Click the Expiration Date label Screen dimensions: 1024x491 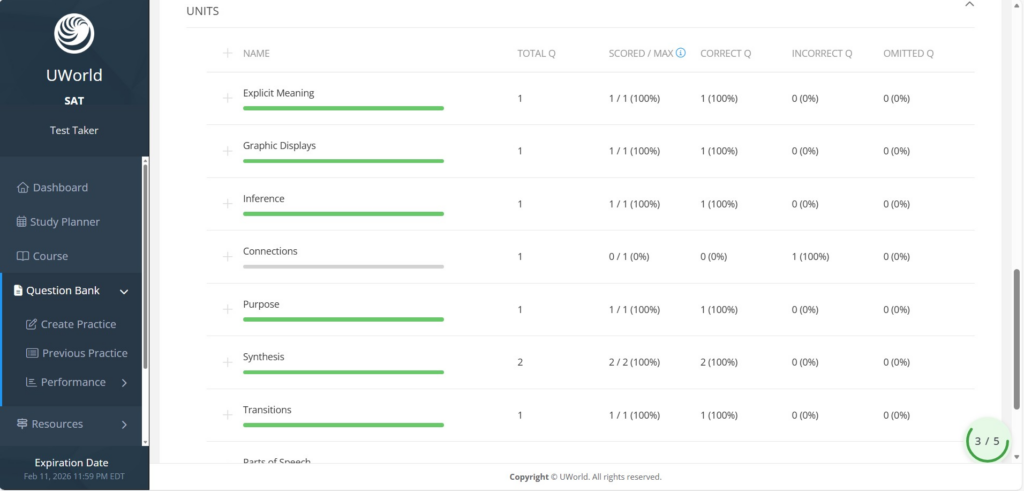tap(71, 463)
